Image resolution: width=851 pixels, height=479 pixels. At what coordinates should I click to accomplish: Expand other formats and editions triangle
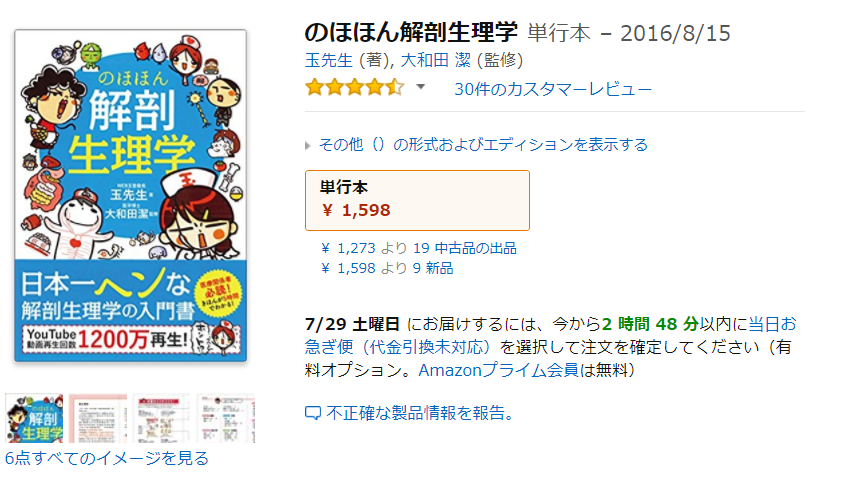[x=309, y=145]
